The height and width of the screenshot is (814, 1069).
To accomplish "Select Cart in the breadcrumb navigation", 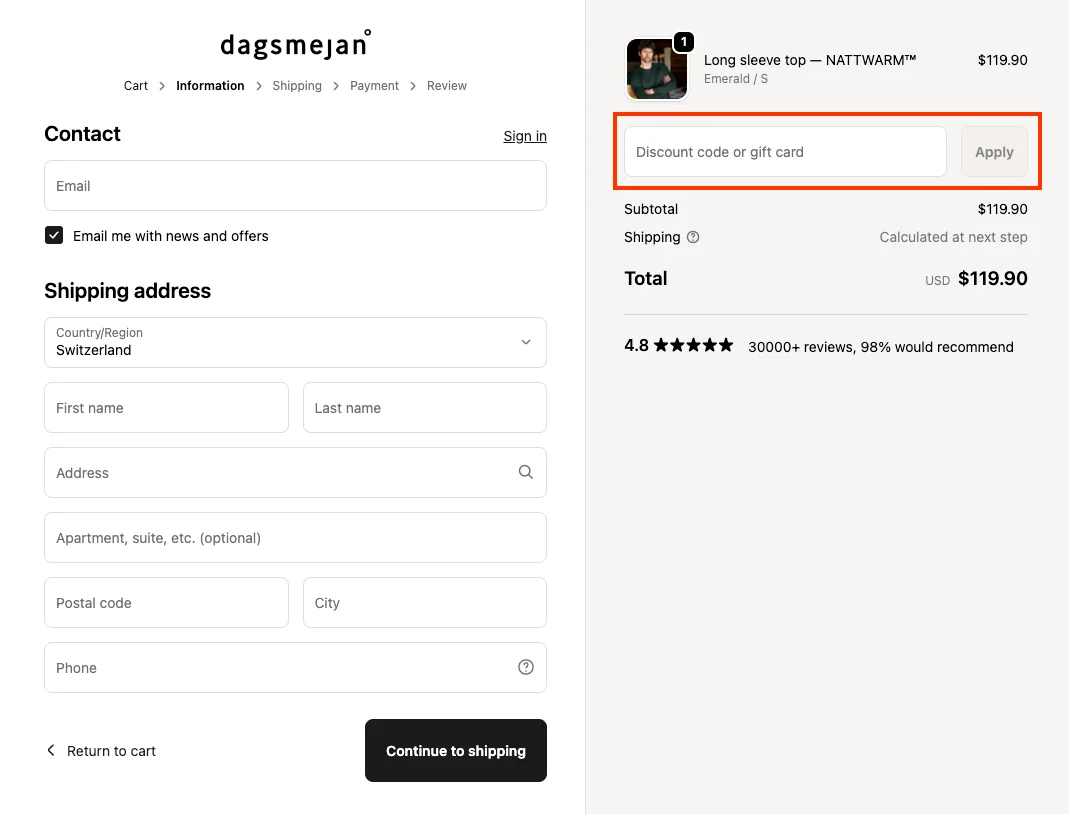I will pos(135,86).
